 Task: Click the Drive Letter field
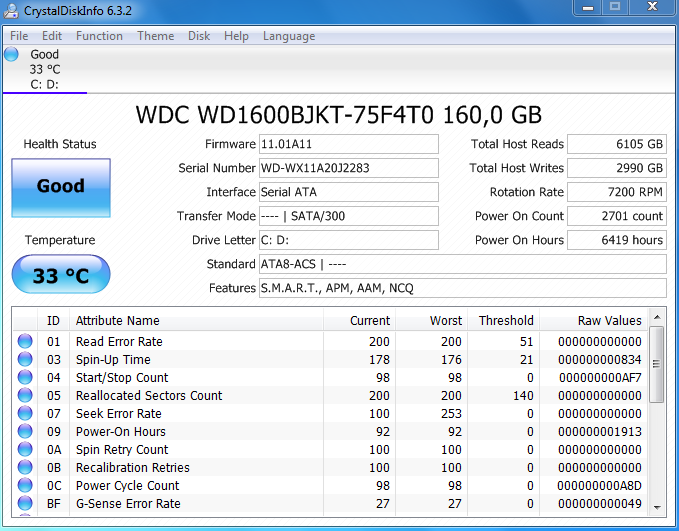pyautogui.click(x=349, y=240)
